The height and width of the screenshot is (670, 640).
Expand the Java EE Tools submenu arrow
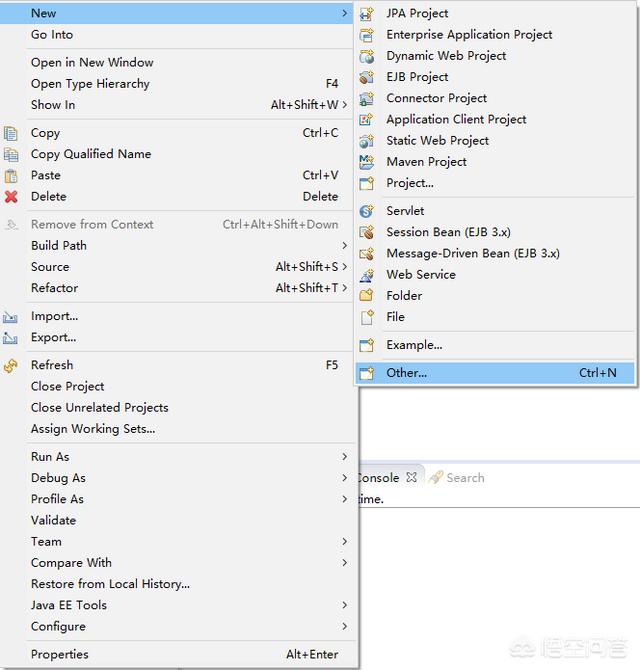(344, 605)
